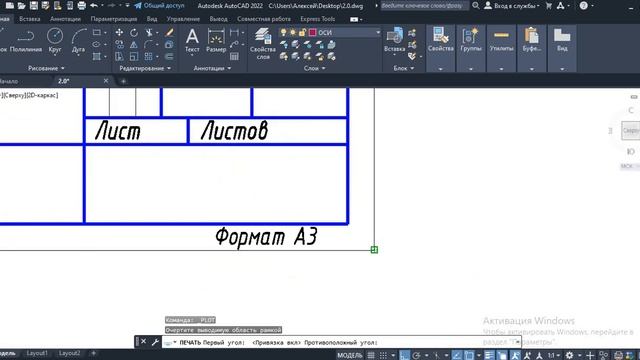Open Layer Properties (Свойства слоя)
This screenshot has width=640, height=360.
click(x=263, y=44)
